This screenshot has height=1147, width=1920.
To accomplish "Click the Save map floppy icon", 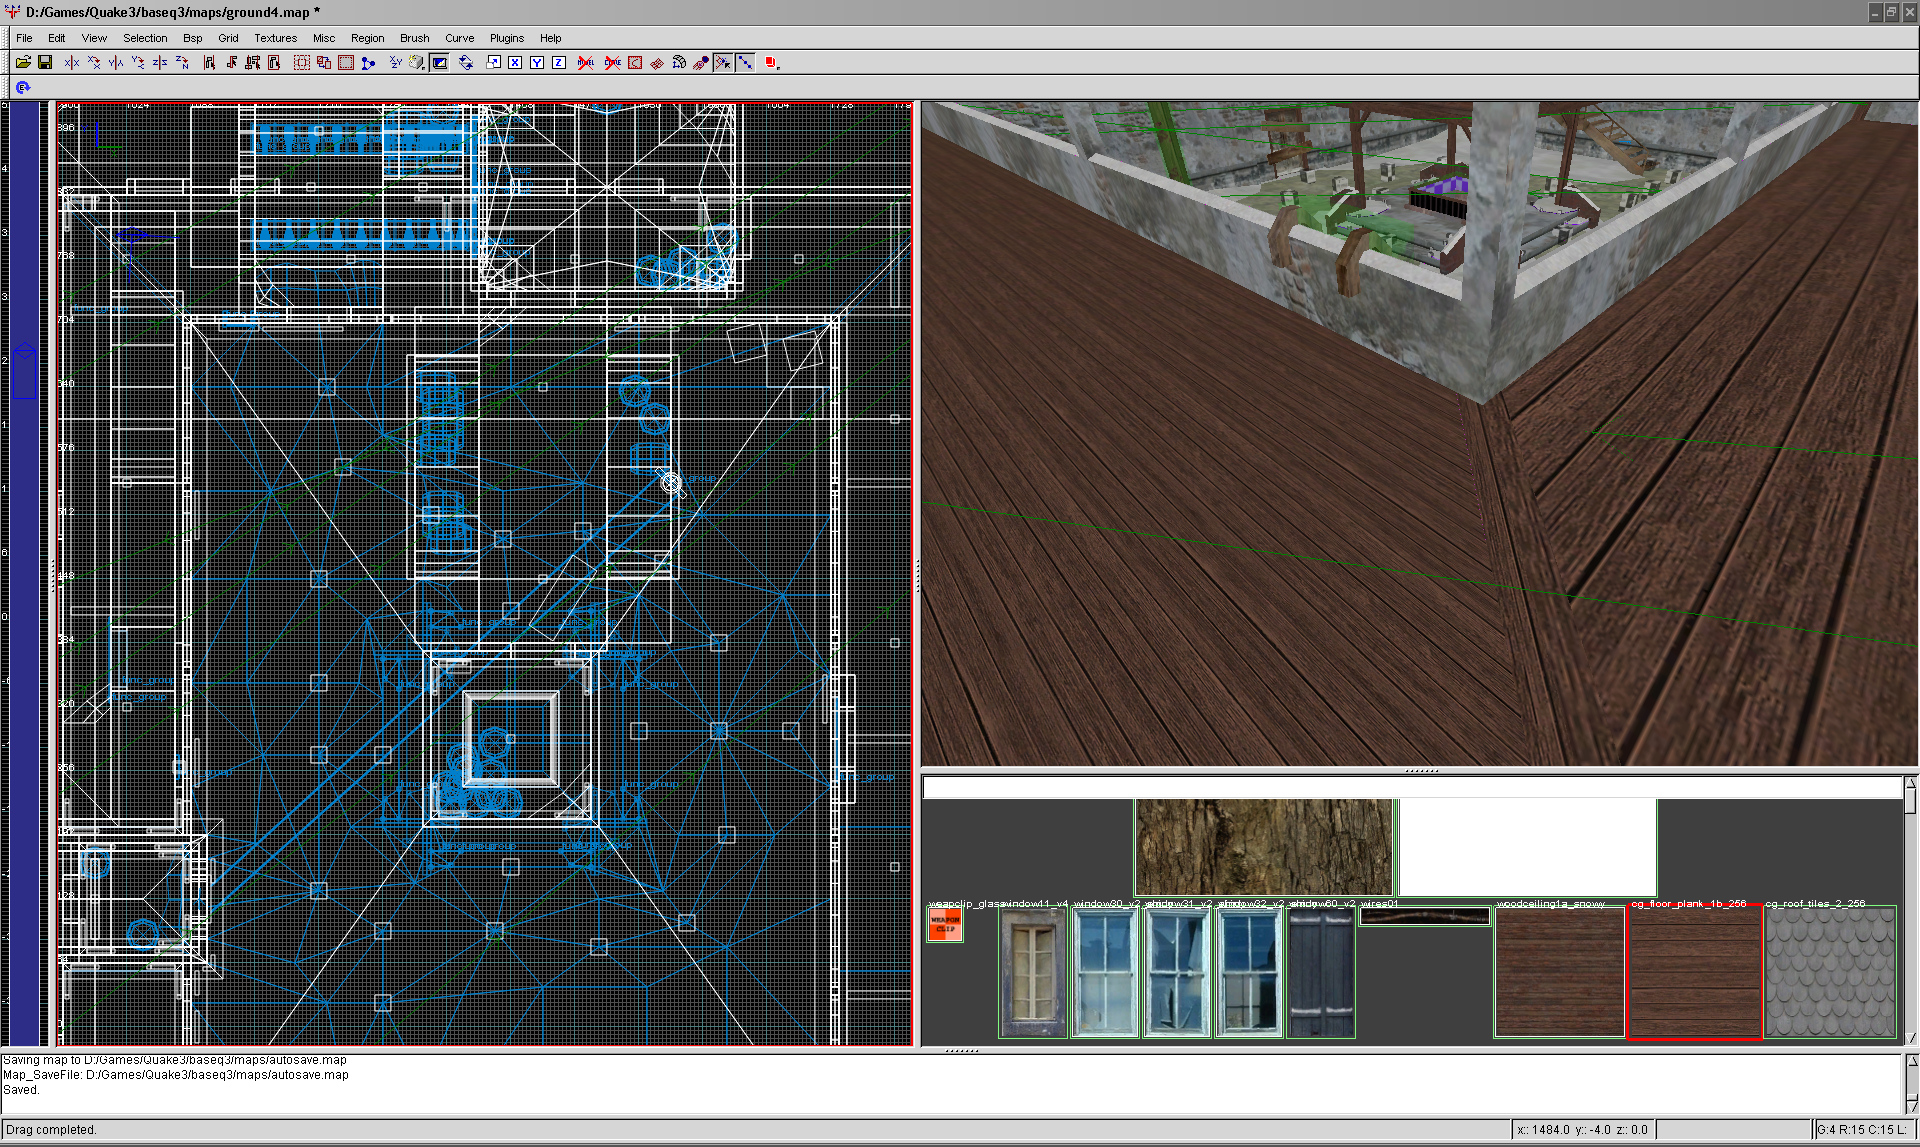I will 45,62.
